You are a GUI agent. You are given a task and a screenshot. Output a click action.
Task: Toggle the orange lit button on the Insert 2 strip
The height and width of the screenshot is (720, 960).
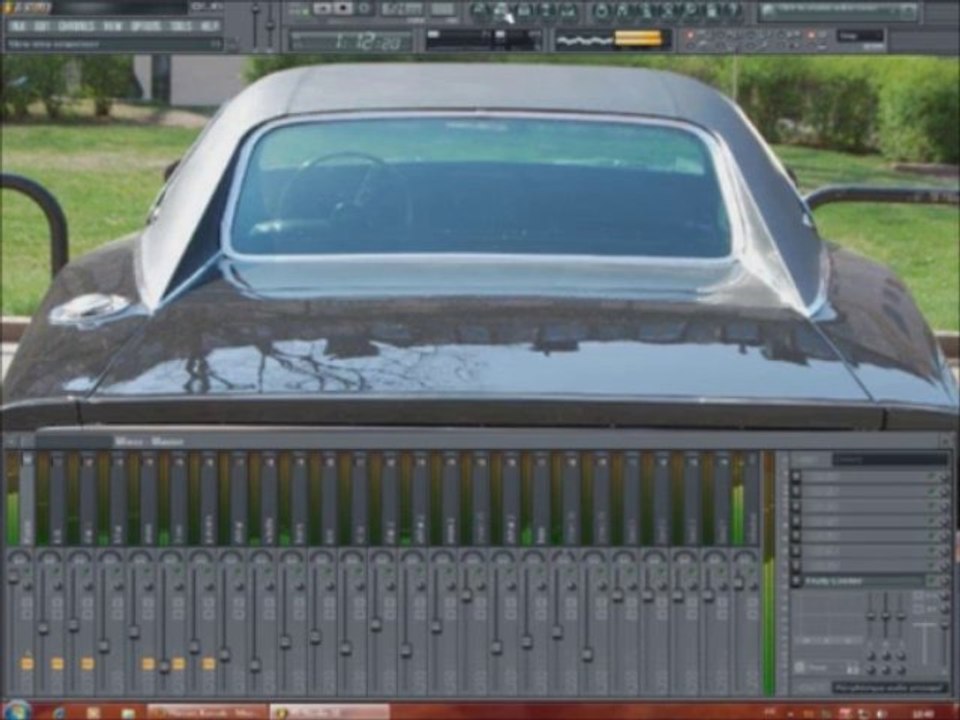click(87, 663)
